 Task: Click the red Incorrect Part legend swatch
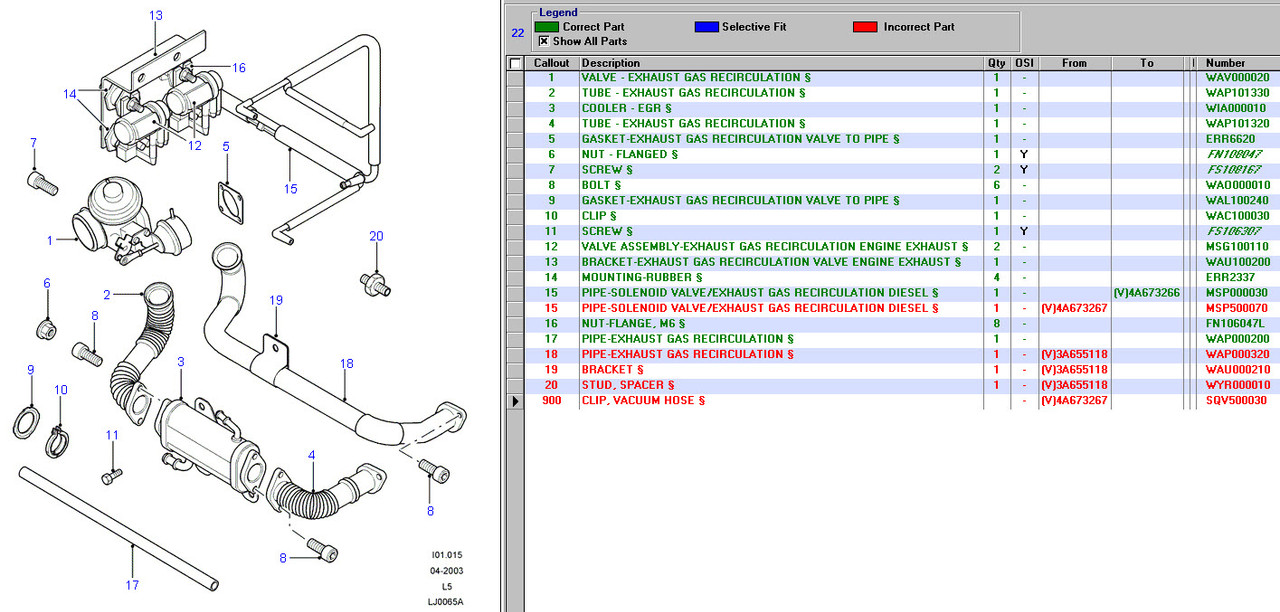point(865,27)
